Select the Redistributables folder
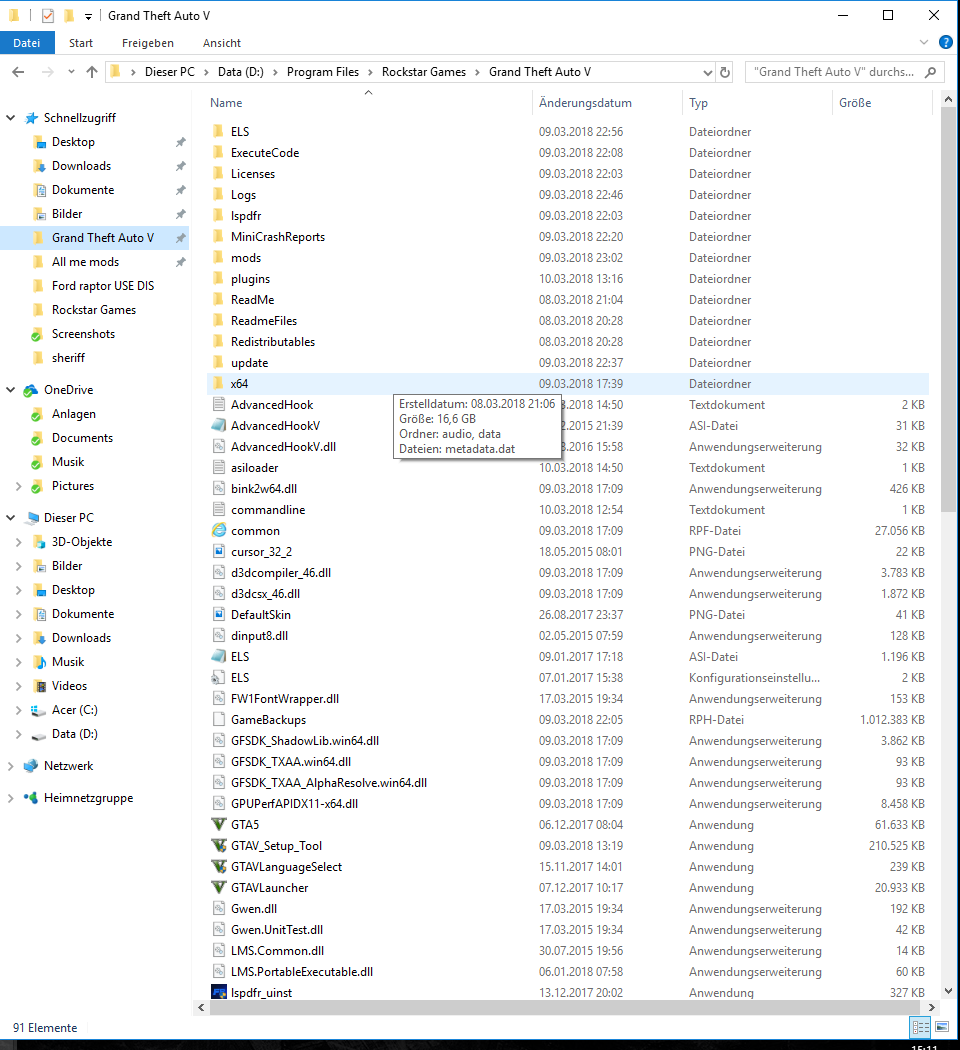Screen dimensions: 960x1050 coord(568,342)
